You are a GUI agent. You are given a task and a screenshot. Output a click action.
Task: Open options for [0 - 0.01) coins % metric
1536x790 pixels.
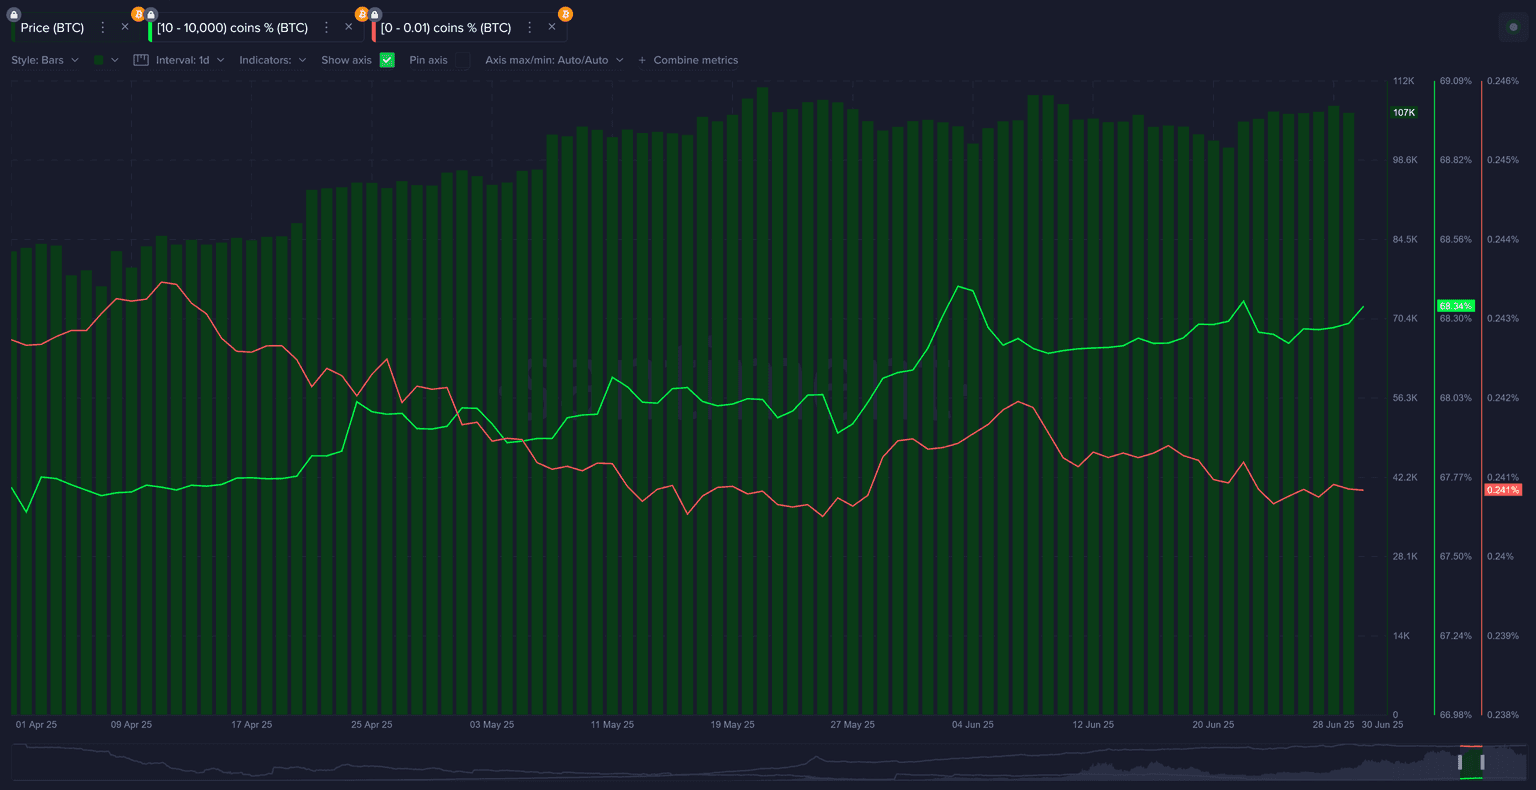[529, 28]
